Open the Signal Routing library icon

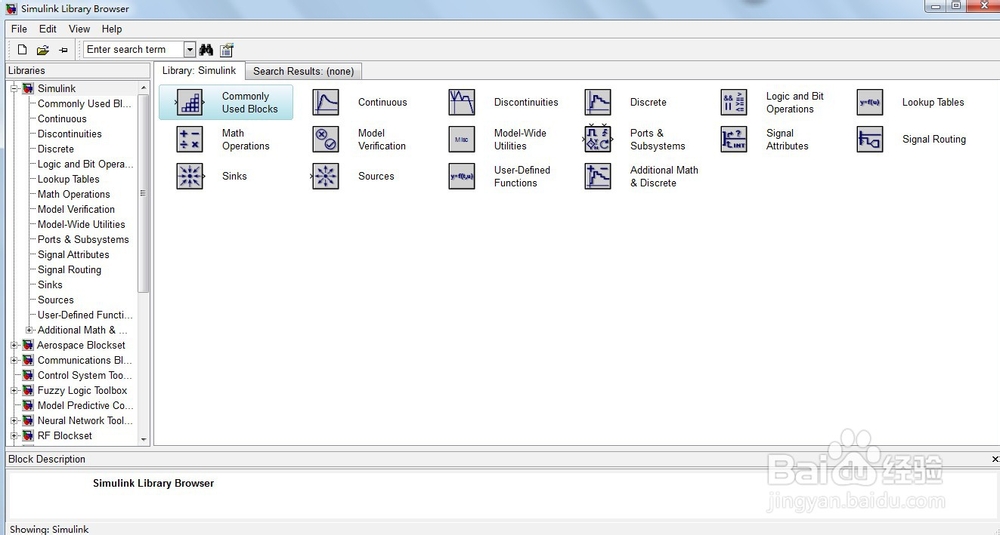(870, 139)
